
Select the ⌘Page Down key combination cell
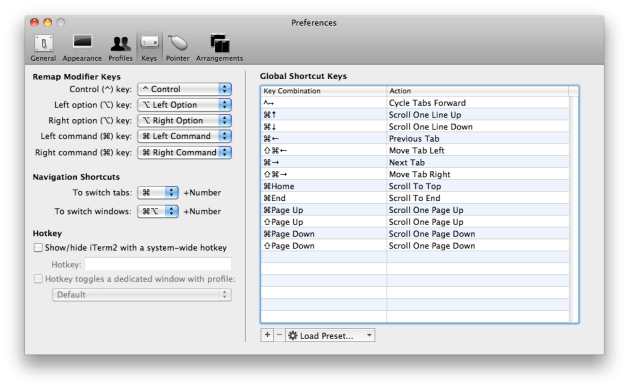click(324, 234)
